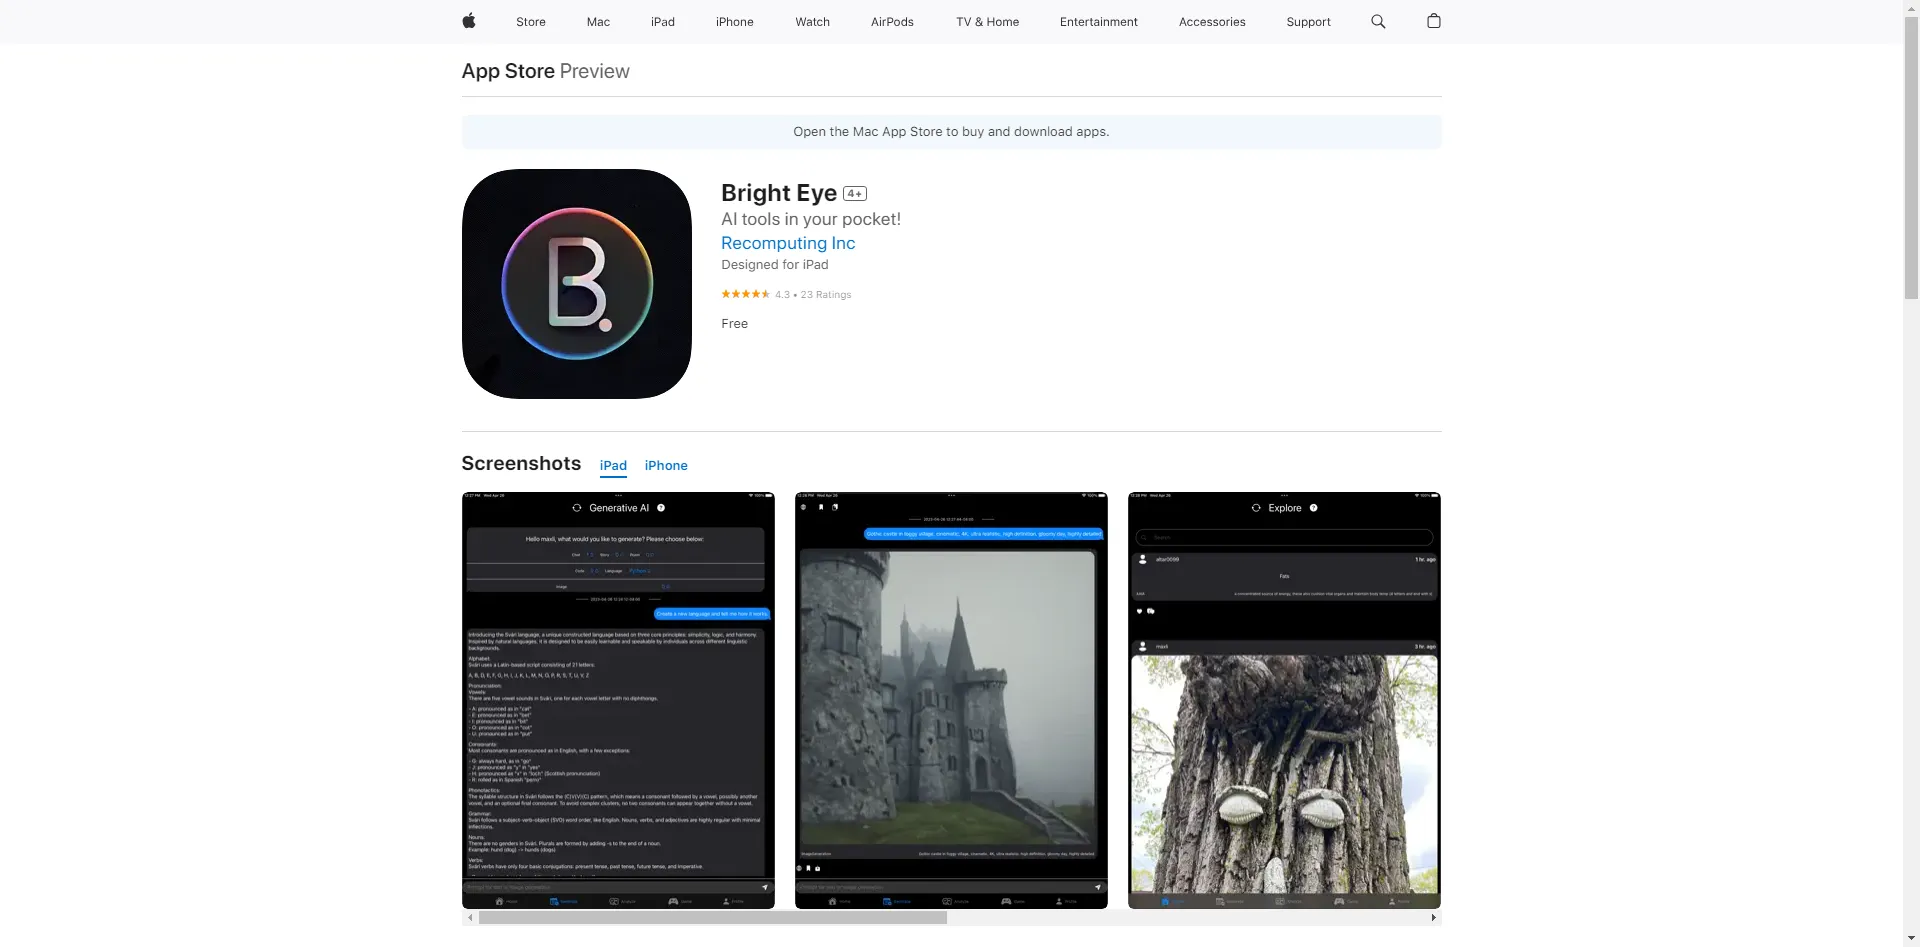Open the AirPods menu
Viewport: 1920px width, 947px height.
892,22
